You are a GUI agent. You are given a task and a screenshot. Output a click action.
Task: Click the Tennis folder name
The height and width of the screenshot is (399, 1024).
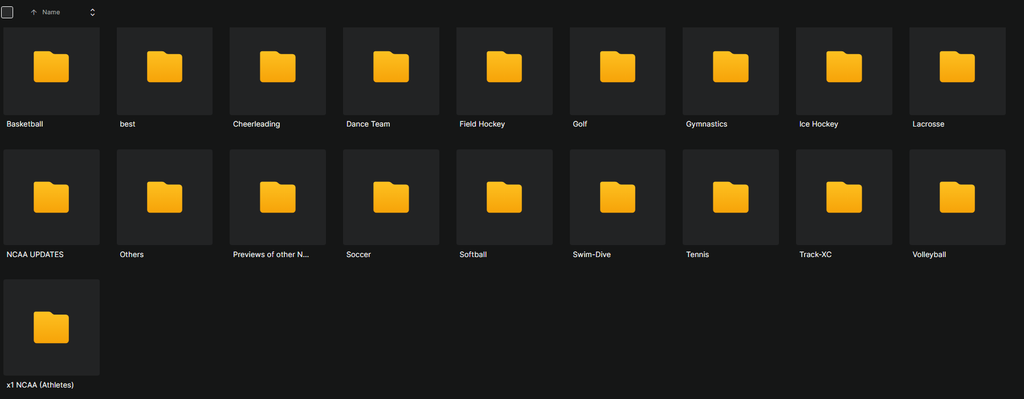click(x=697, y=255)
